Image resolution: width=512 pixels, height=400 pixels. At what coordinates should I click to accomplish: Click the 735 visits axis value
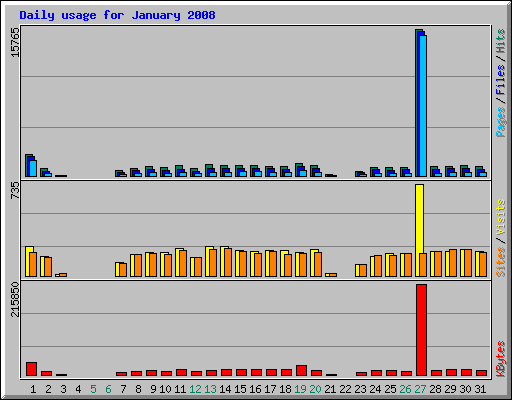click(15, 190)
